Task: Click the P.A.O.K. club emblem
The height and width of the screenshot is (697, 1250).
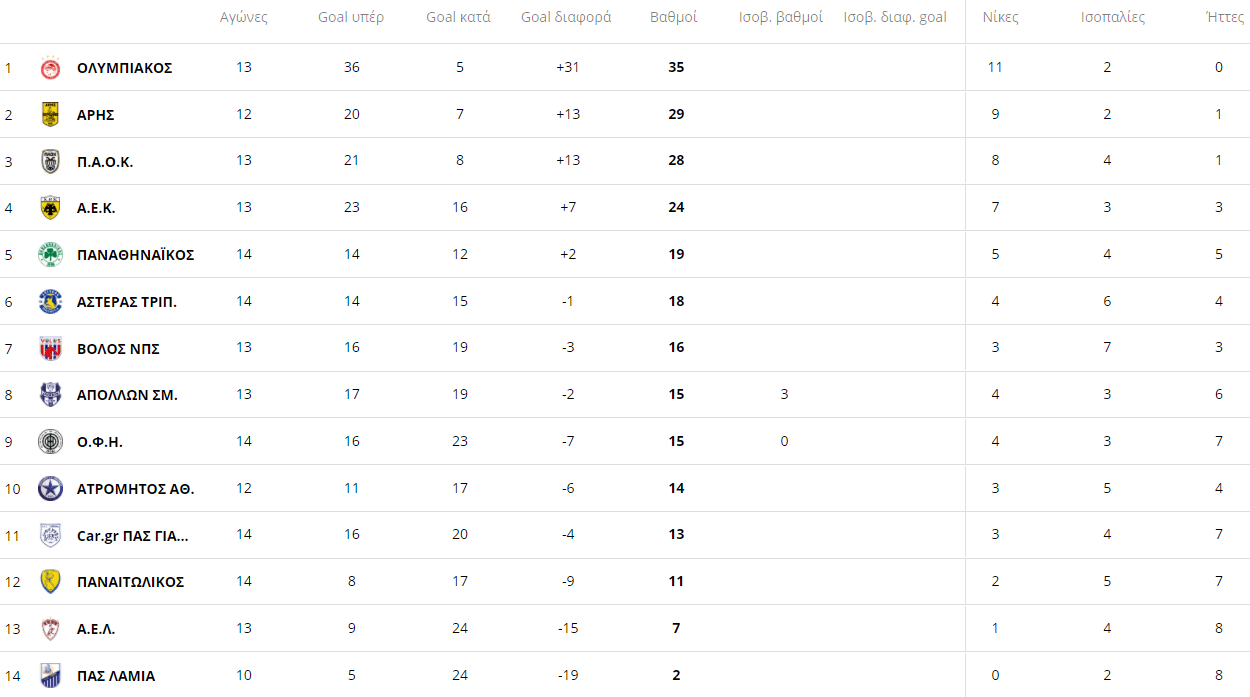Action: click(x=50, y=161)
